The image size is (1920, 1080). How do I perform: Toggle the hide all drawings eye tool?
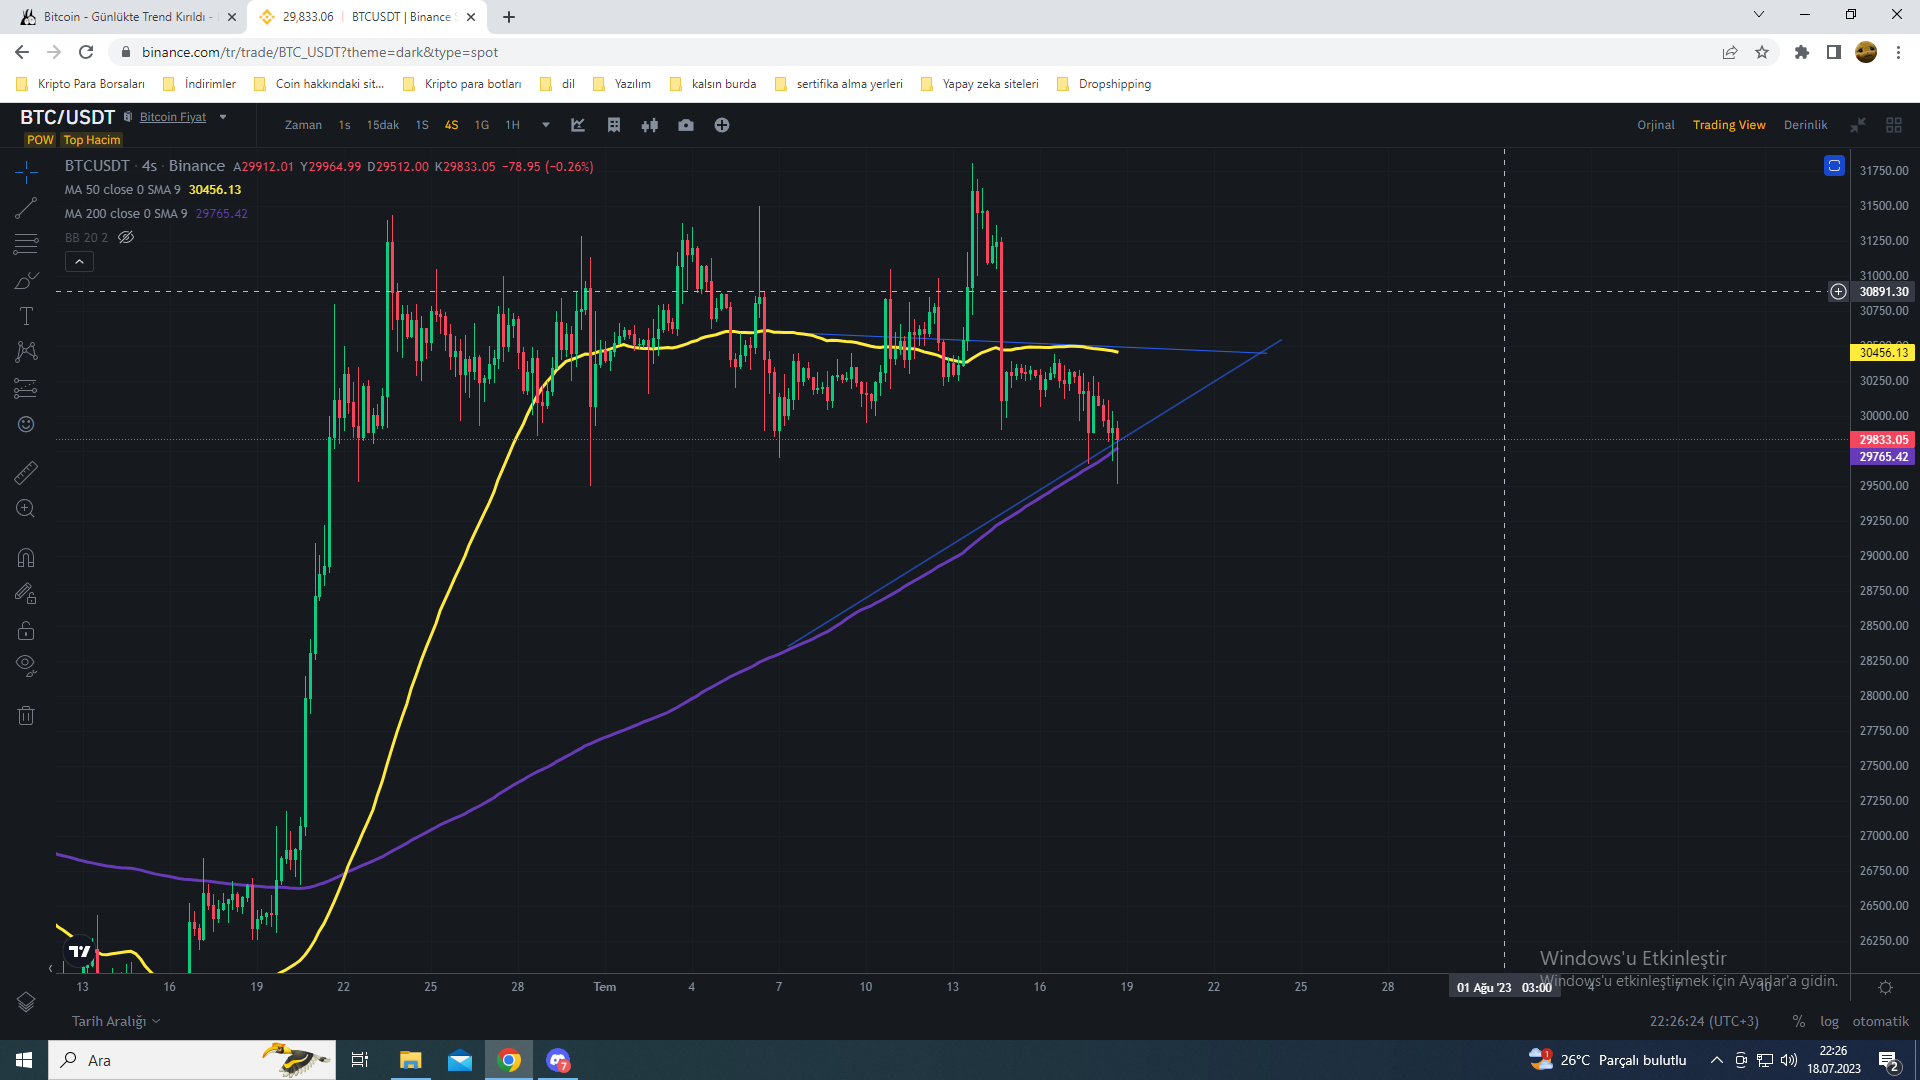point(26,666)
